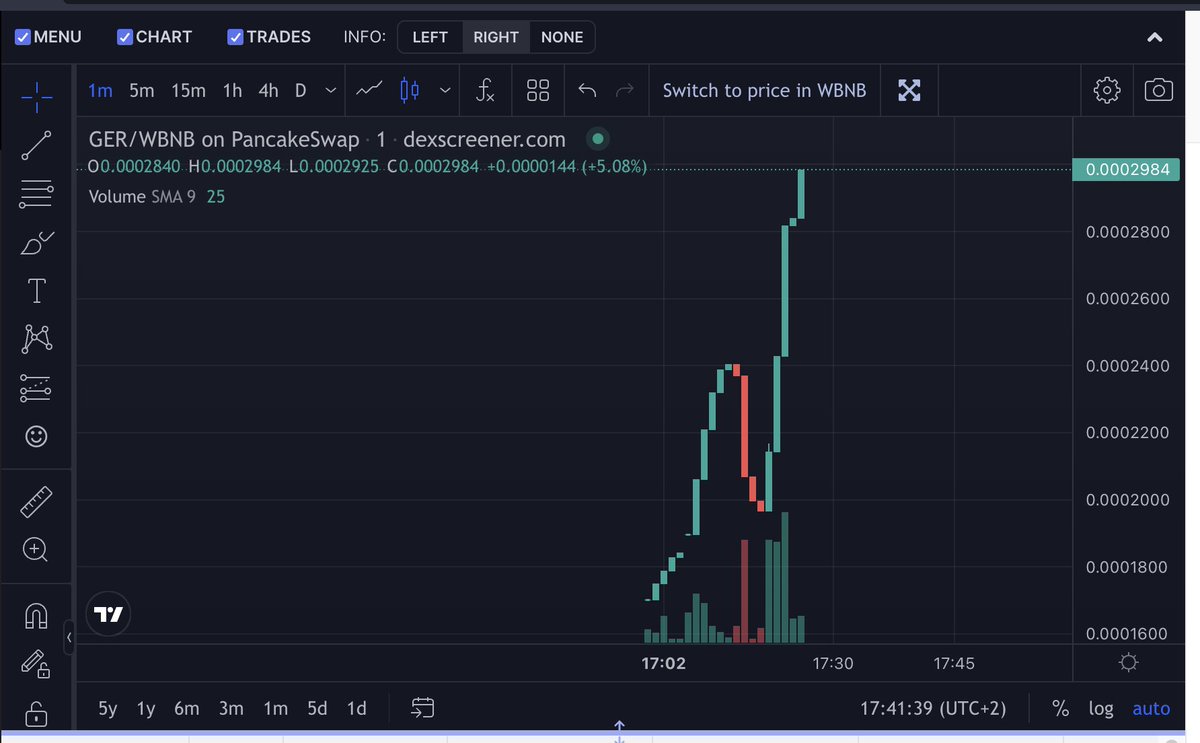
Task: Toggle the magnet mode icon
Action: tap(36, 616)
